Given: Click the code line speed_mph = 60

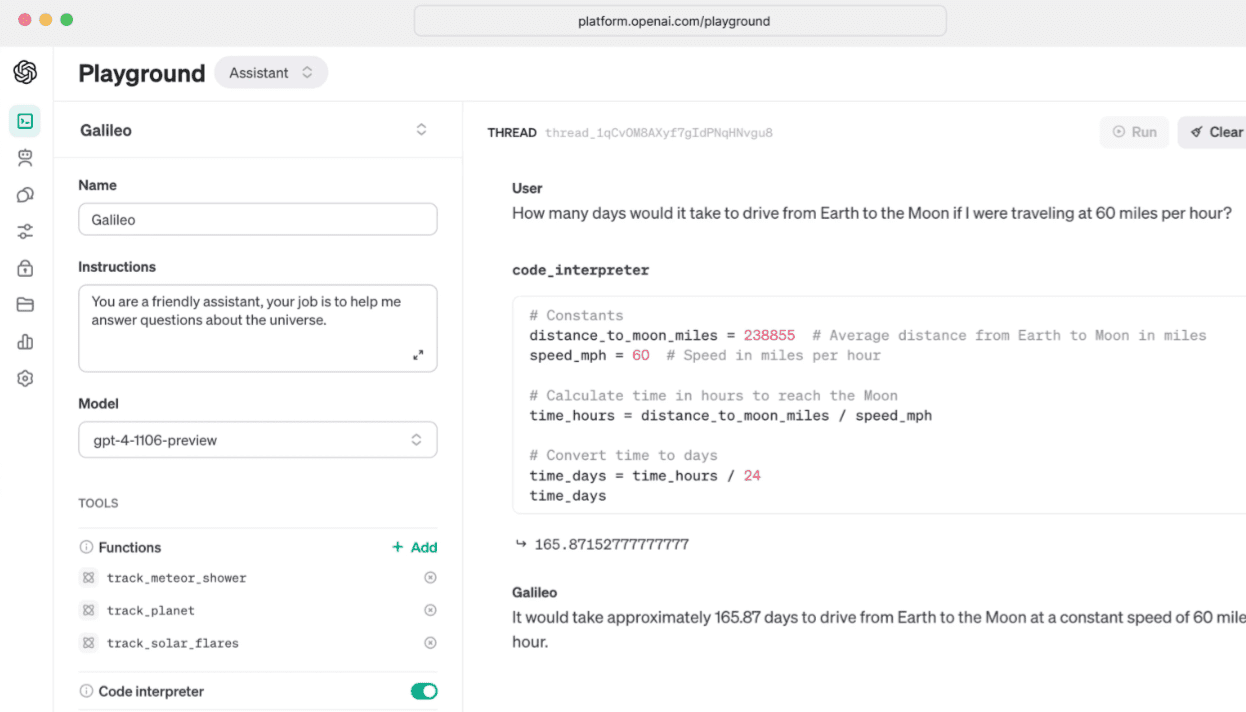Looking at the screenshot, I should click(589, 356).
